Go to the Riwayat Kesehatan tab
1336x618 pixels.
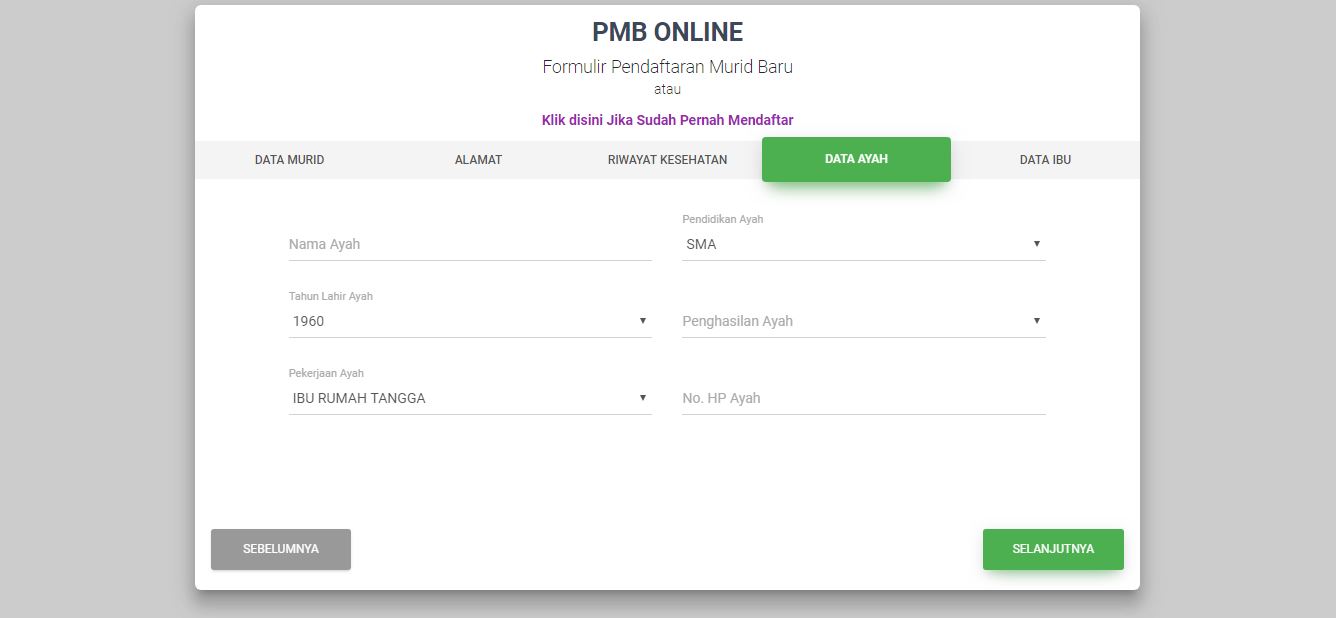(667, 160)
